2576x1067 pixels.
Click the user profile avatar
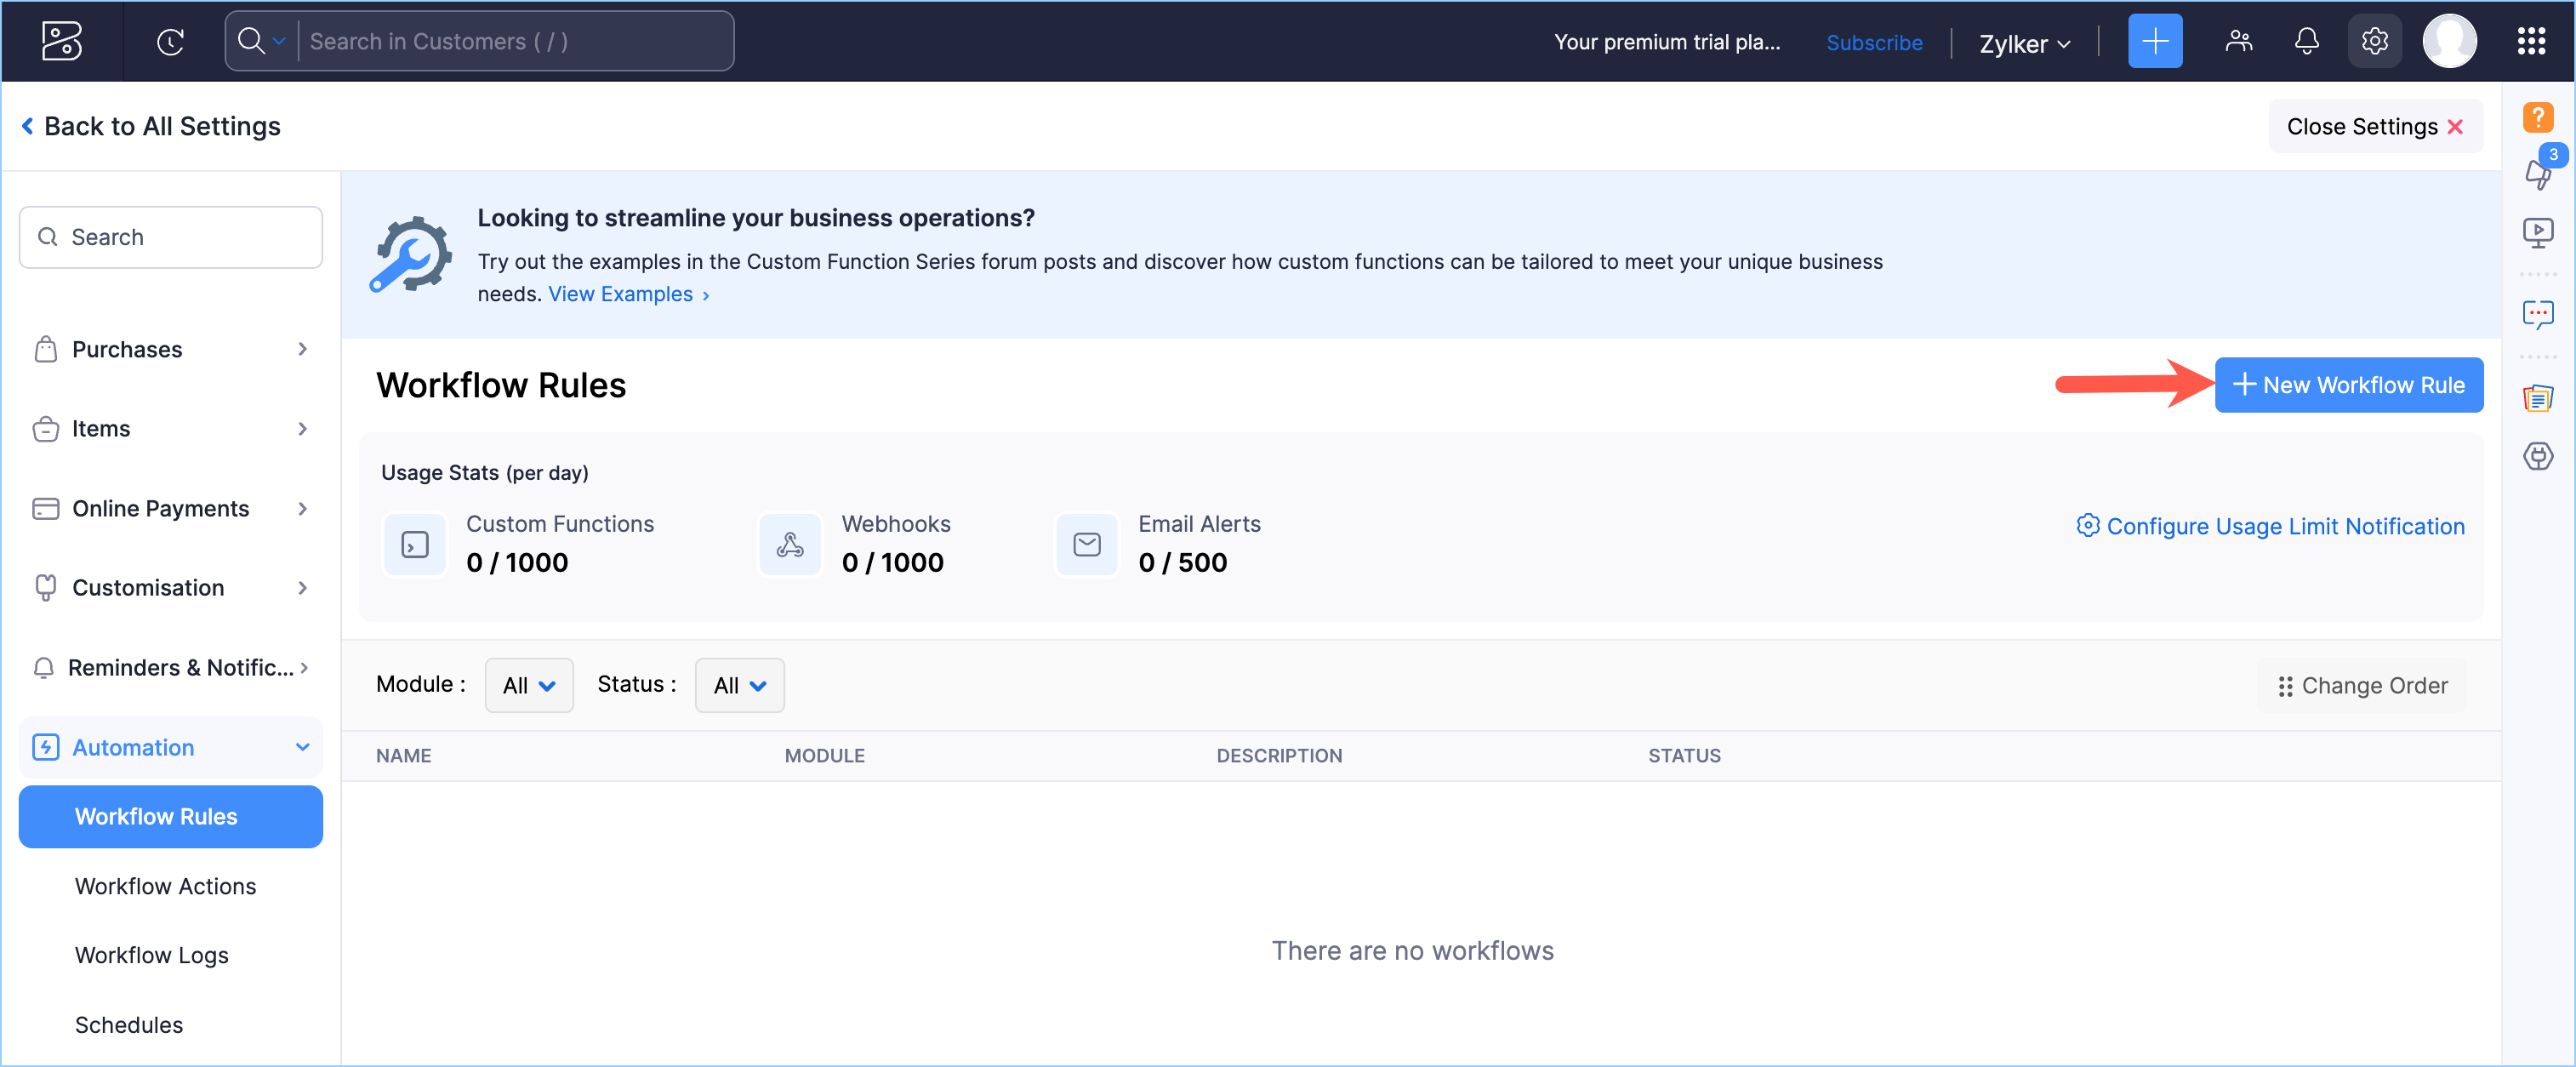click(2448, 42)
